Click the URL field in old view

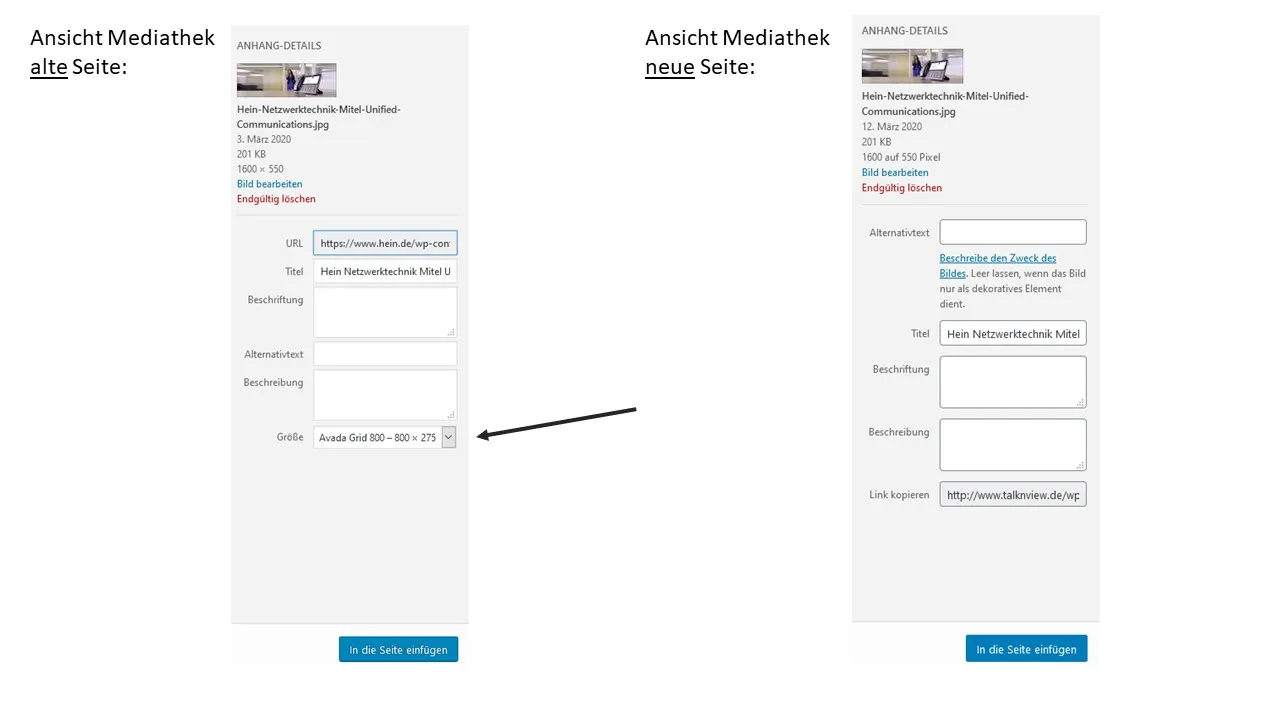click(x=385, y=243)
